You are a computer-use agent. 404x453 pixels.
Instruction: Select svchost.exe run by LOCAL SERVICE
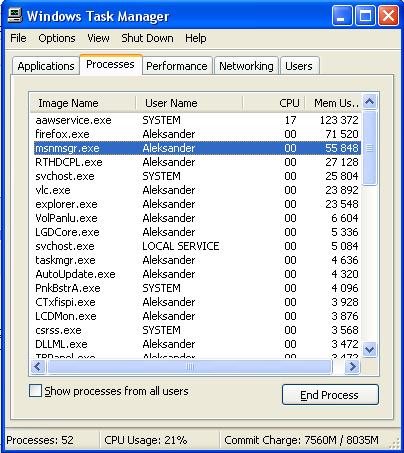click(197, 246)
